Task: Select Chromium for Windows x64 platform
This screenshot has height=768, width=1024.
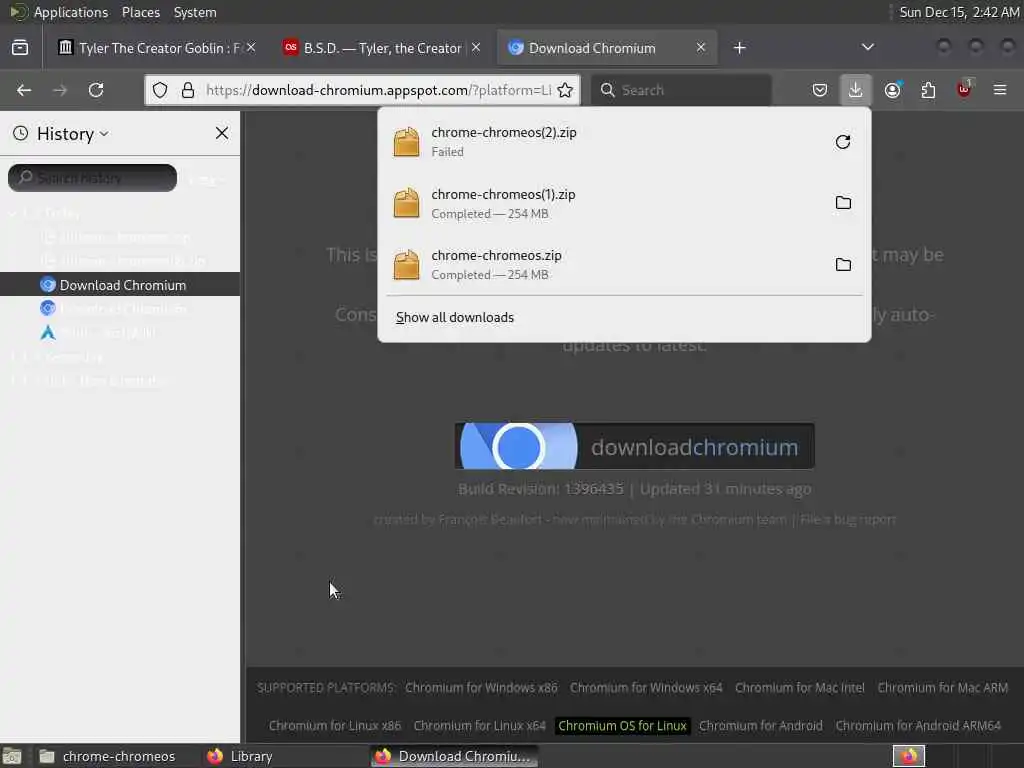Action: coord(646,688)
